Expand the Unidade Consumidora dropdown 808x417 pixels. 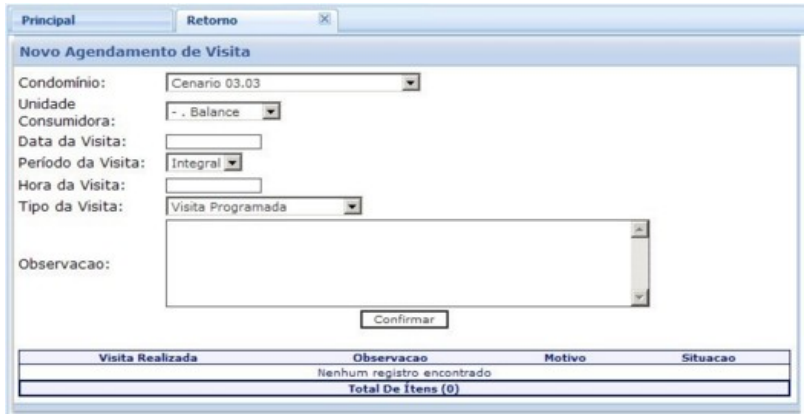(x=268, y=111)
